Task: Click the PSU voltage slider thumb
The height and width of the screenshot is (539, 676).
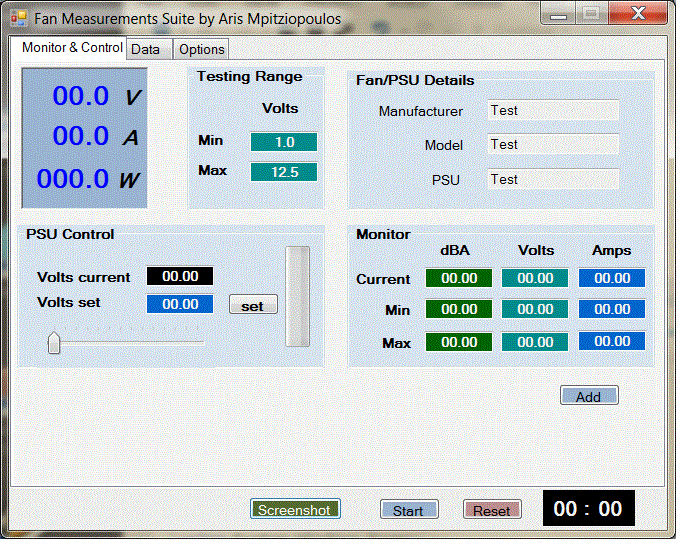Action: [x=54, y=342]
